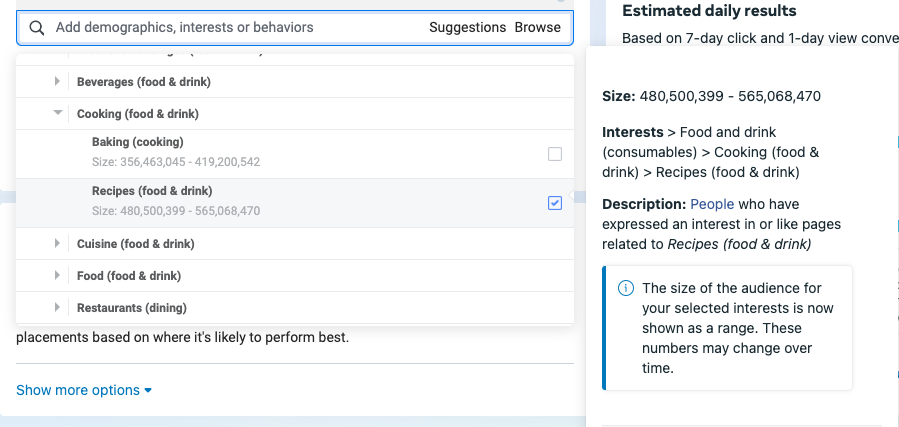Click the Cuisine (food & drink) category label
Screen dimensions: 899x427
135,244
